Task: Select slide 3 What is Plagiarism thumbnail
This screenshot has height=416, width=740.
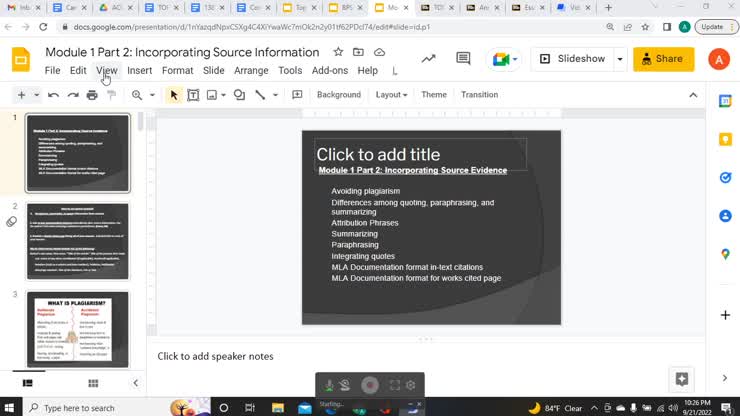Action: point(77,329)
